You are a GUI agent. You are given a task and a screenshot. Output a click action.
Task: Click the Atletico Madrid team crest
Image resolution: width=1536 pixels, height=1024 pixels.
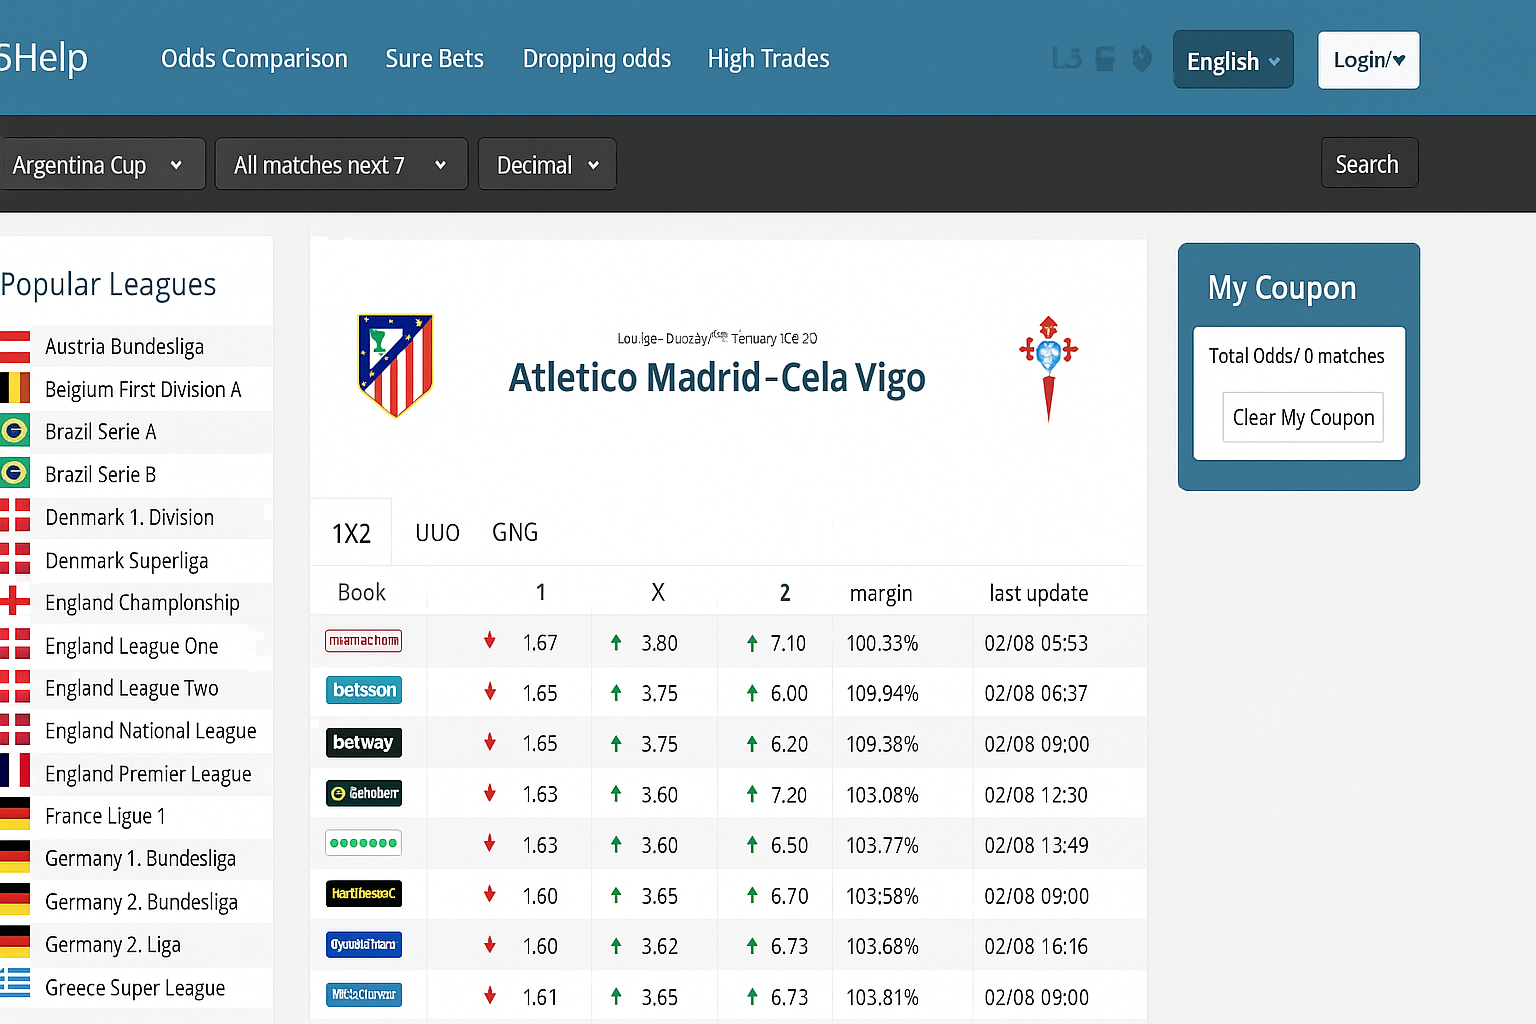395,365
